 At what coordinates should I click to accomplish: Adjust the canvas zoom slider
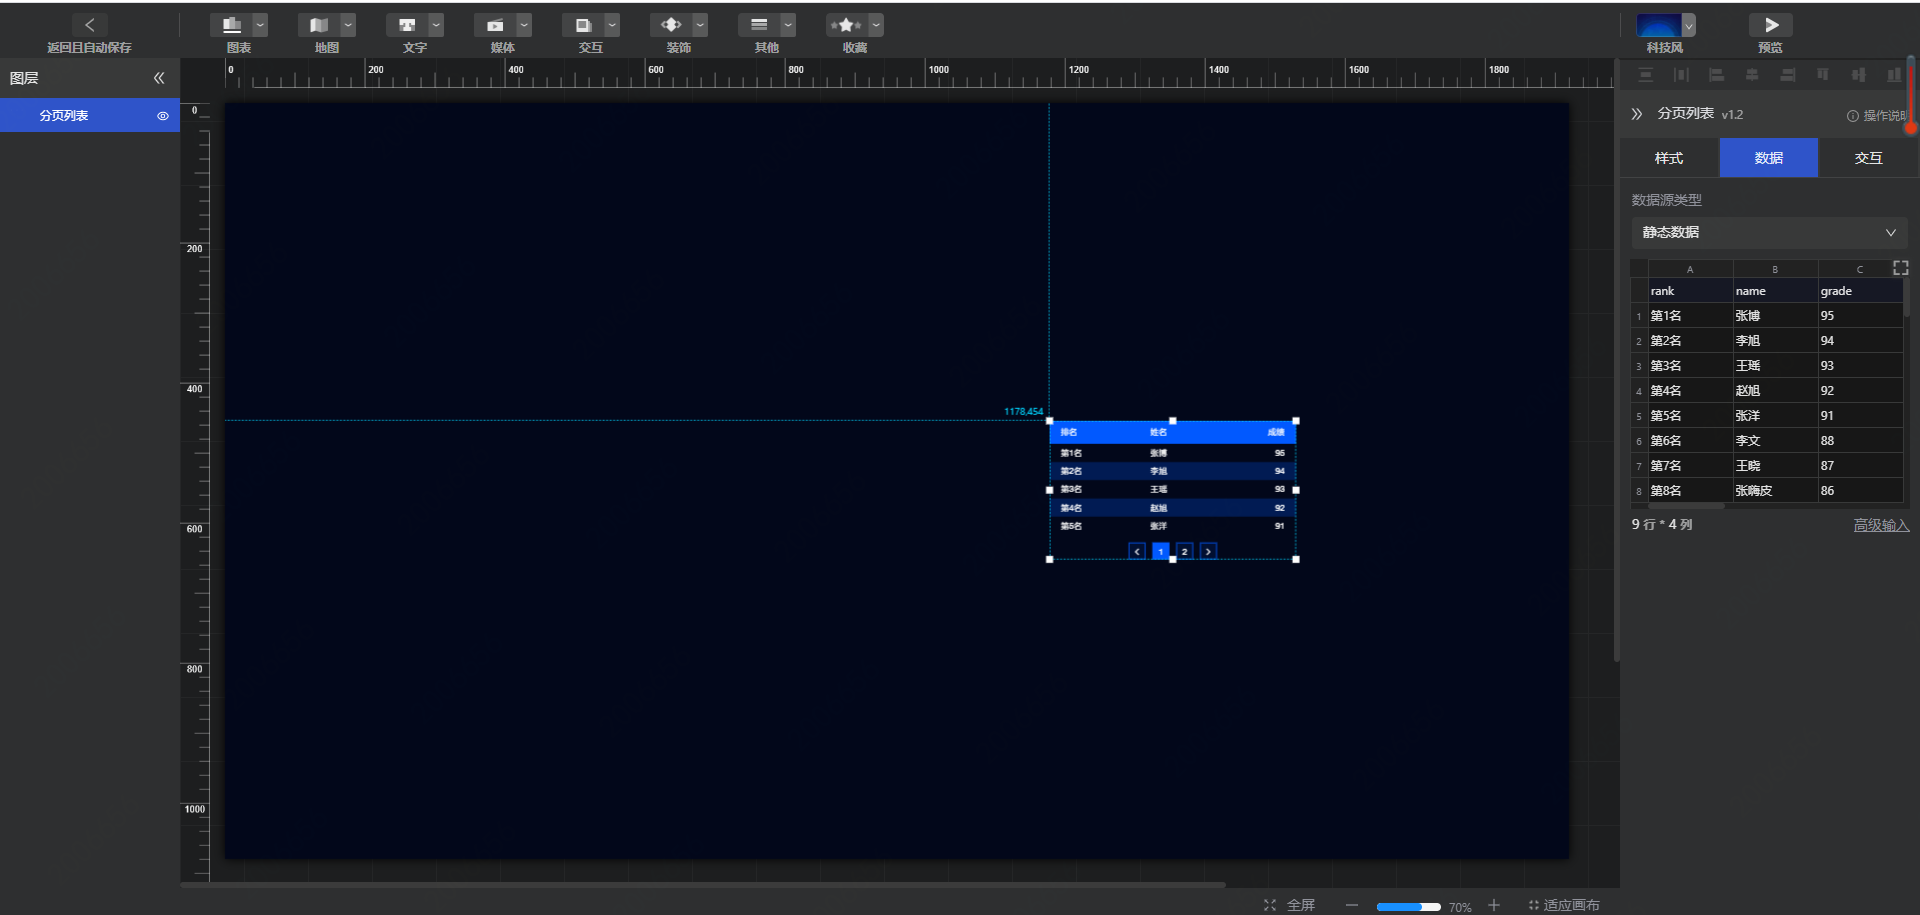[x=1408, y=907]
